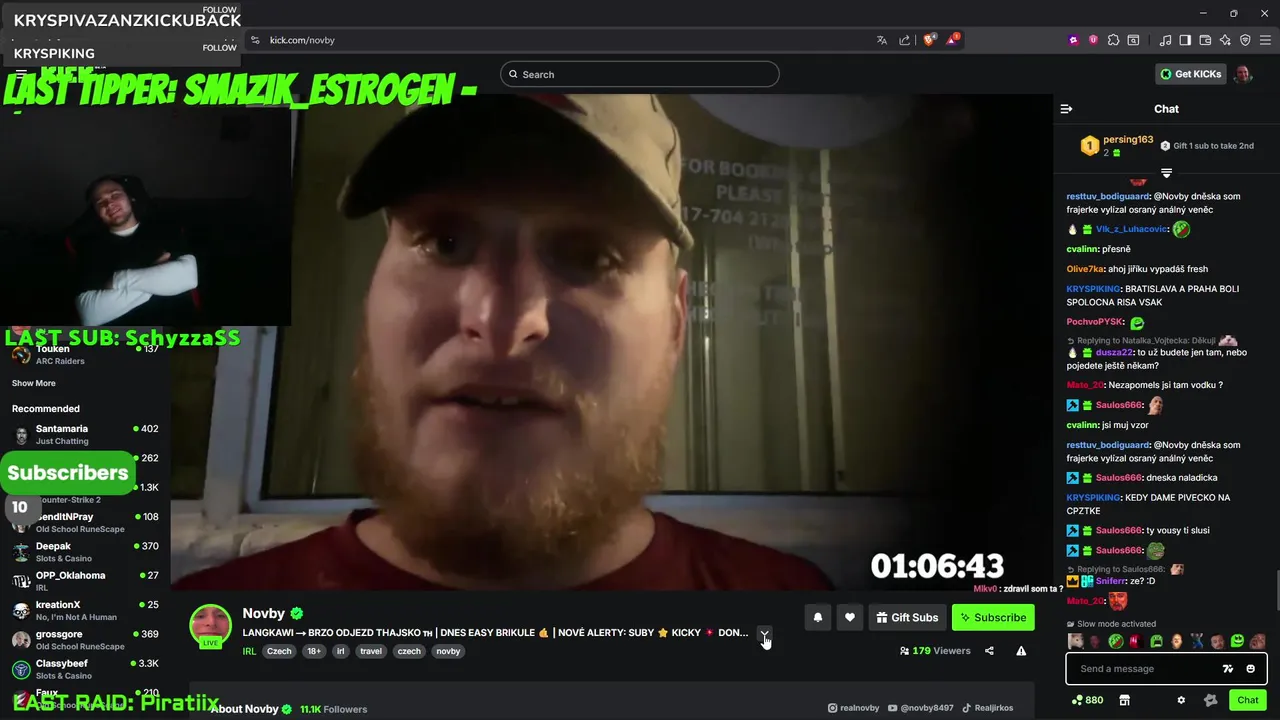Click the 880 channel points balance

tap(1087, 700)
